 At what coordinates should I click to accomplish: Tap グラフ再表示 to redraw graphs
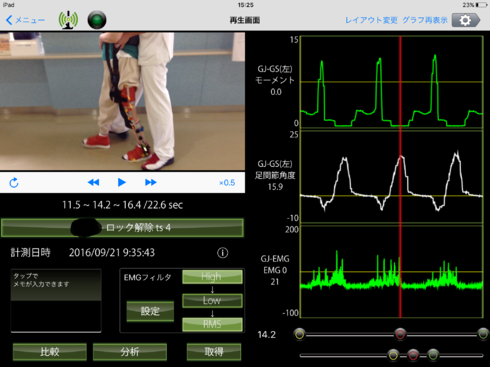[425, 20]
